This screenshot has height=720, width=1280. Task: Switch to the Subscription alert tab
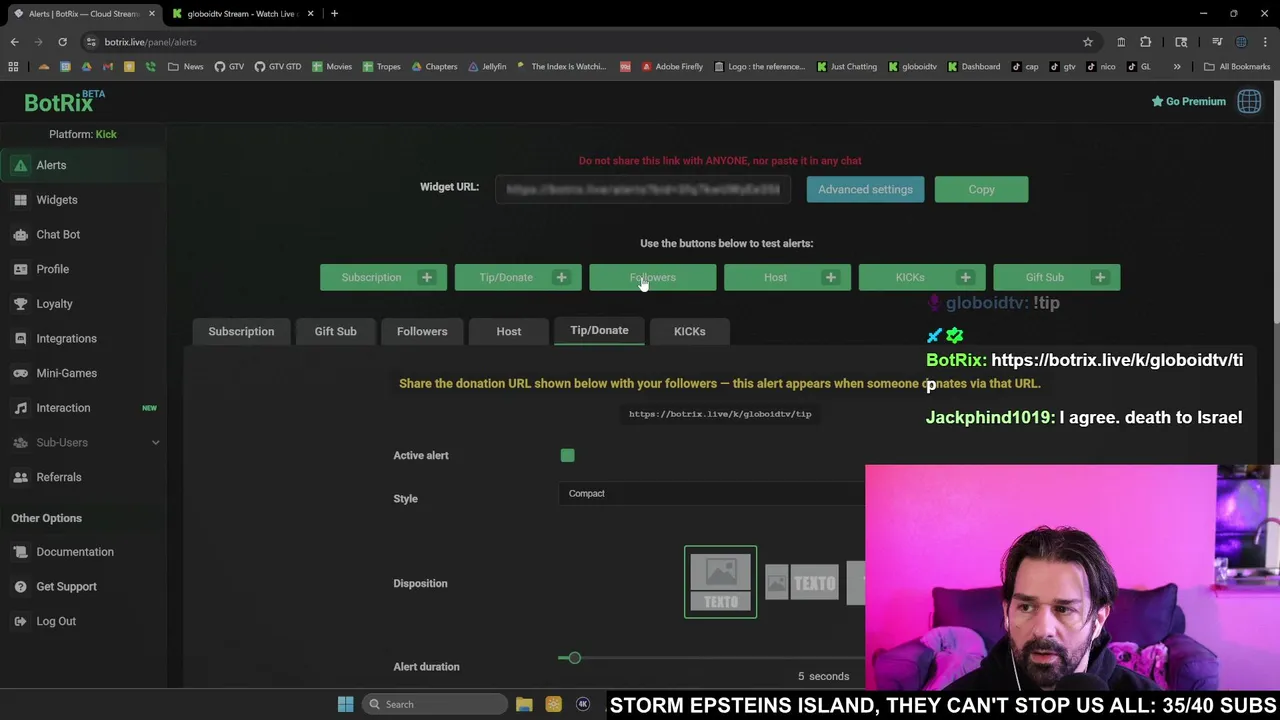coord(241,331)
